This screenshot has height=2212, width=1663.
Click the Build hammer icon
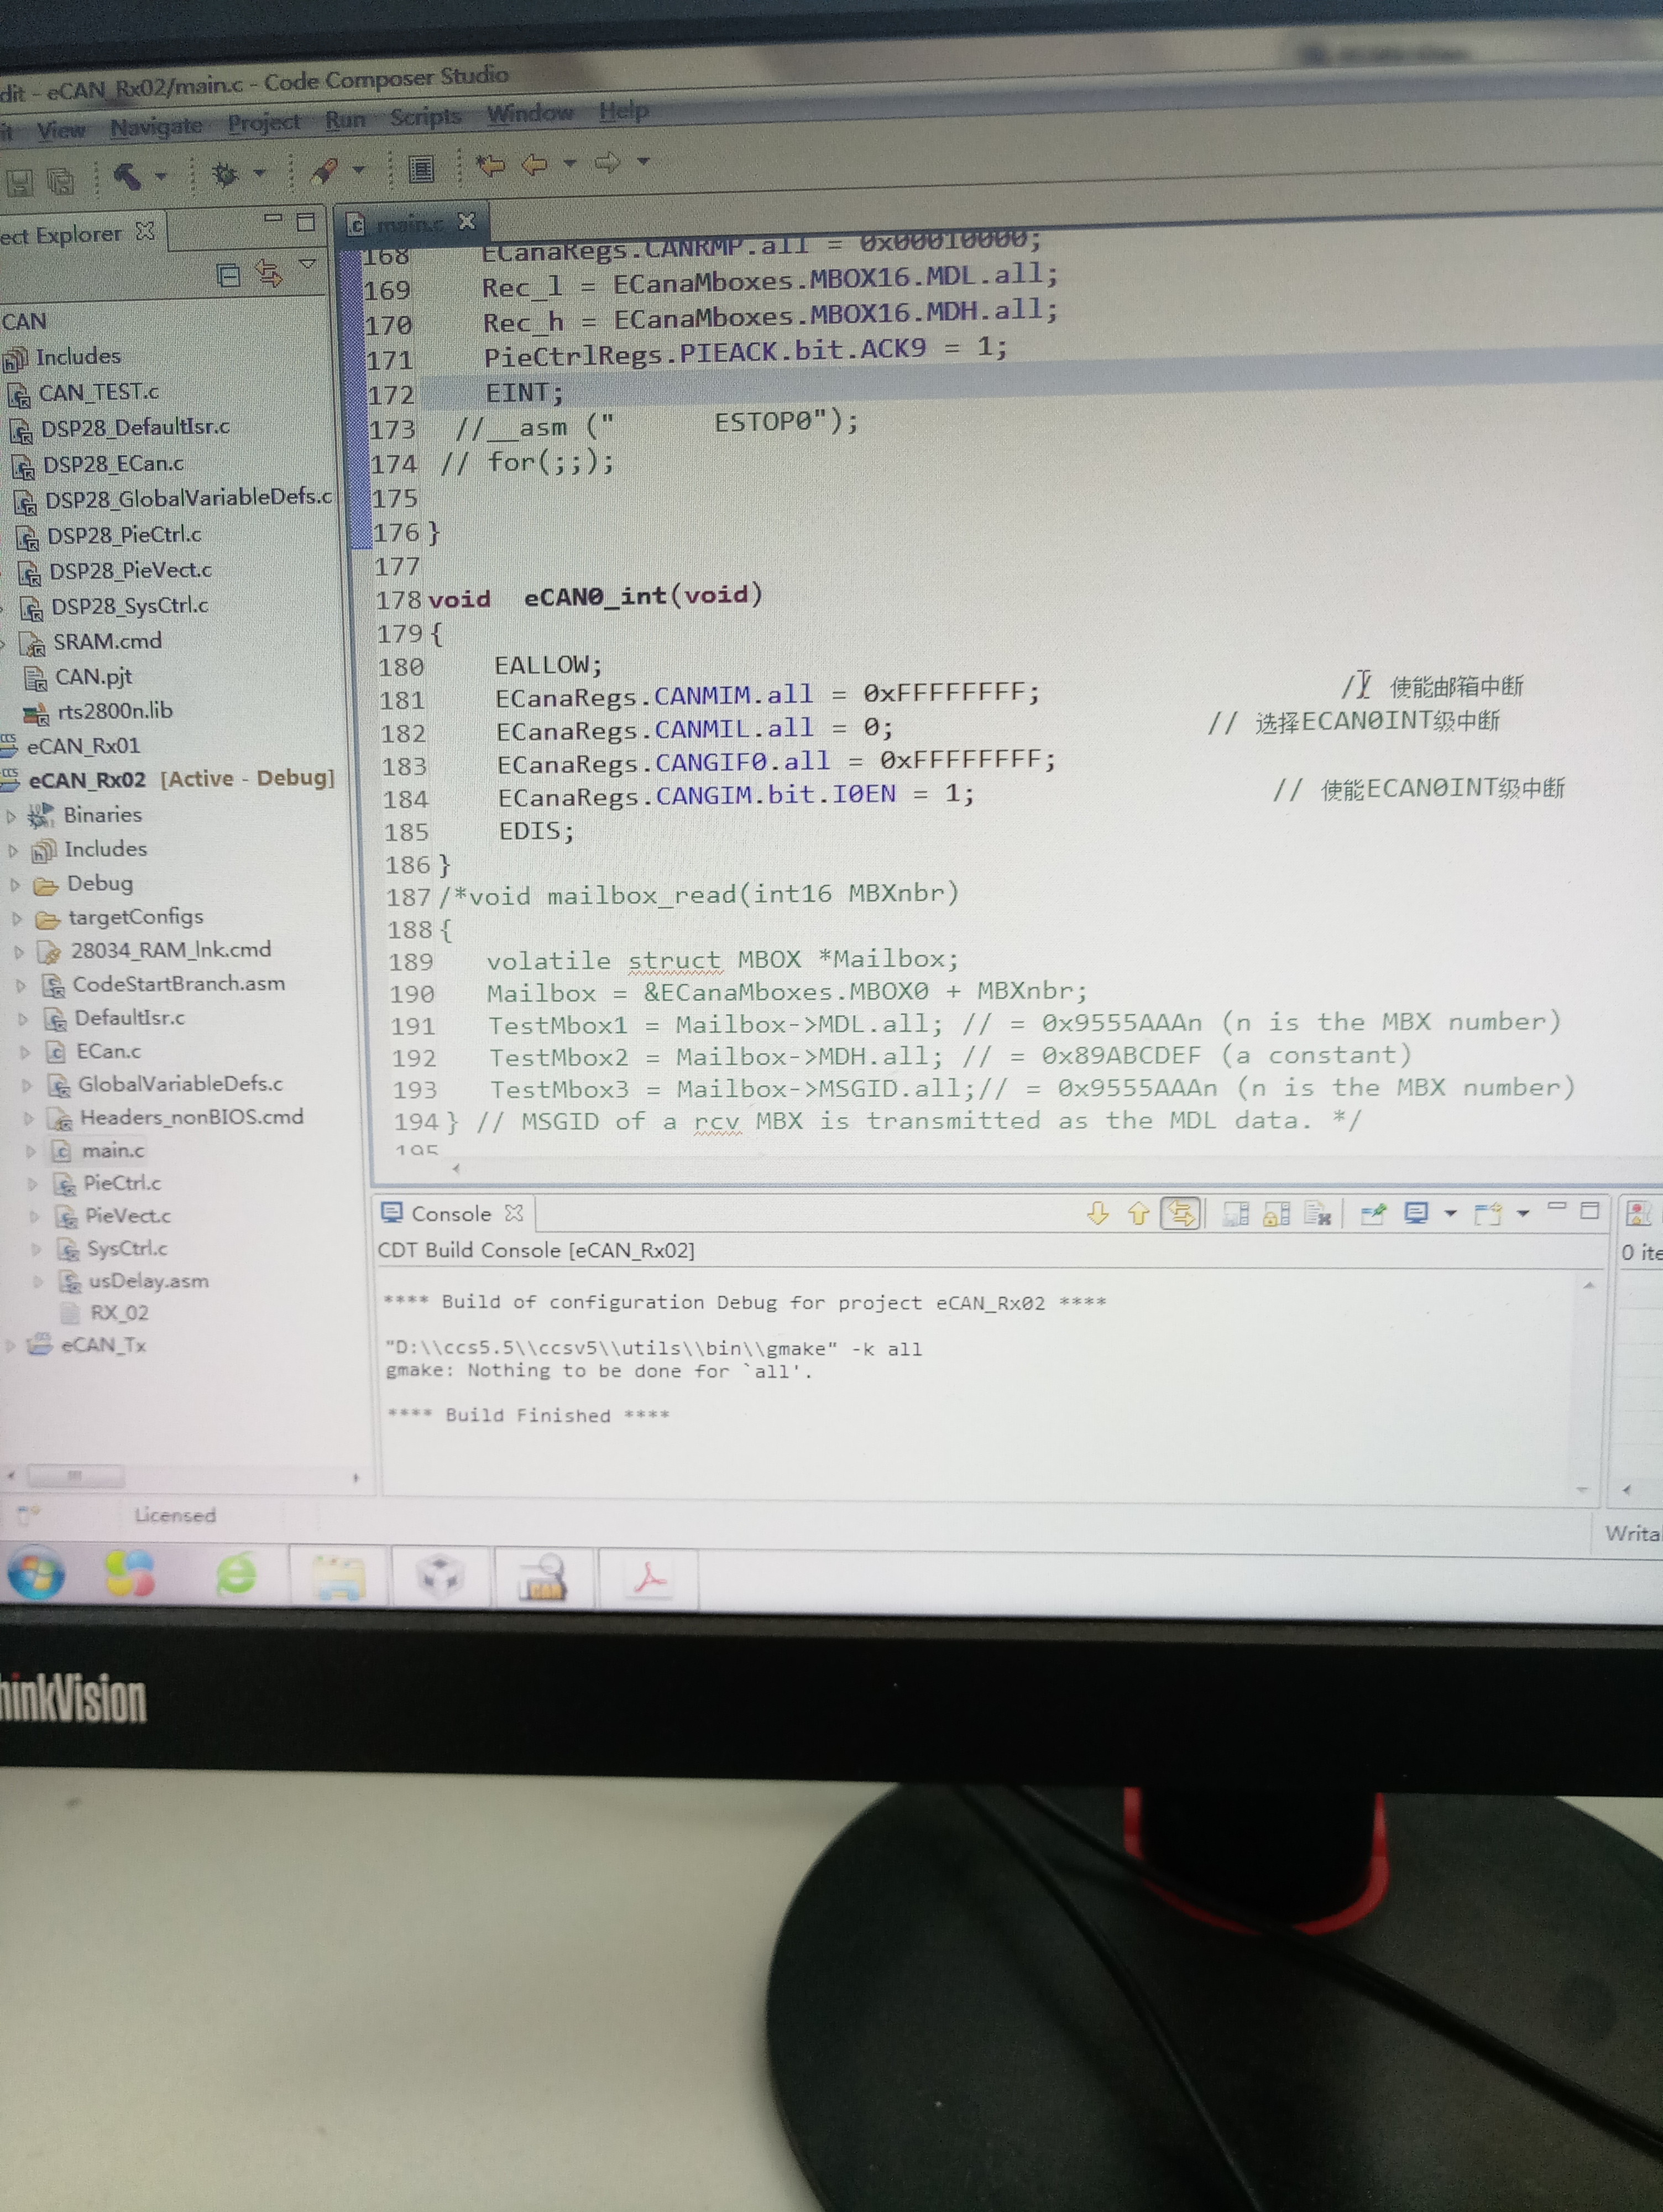click(126, 177)
